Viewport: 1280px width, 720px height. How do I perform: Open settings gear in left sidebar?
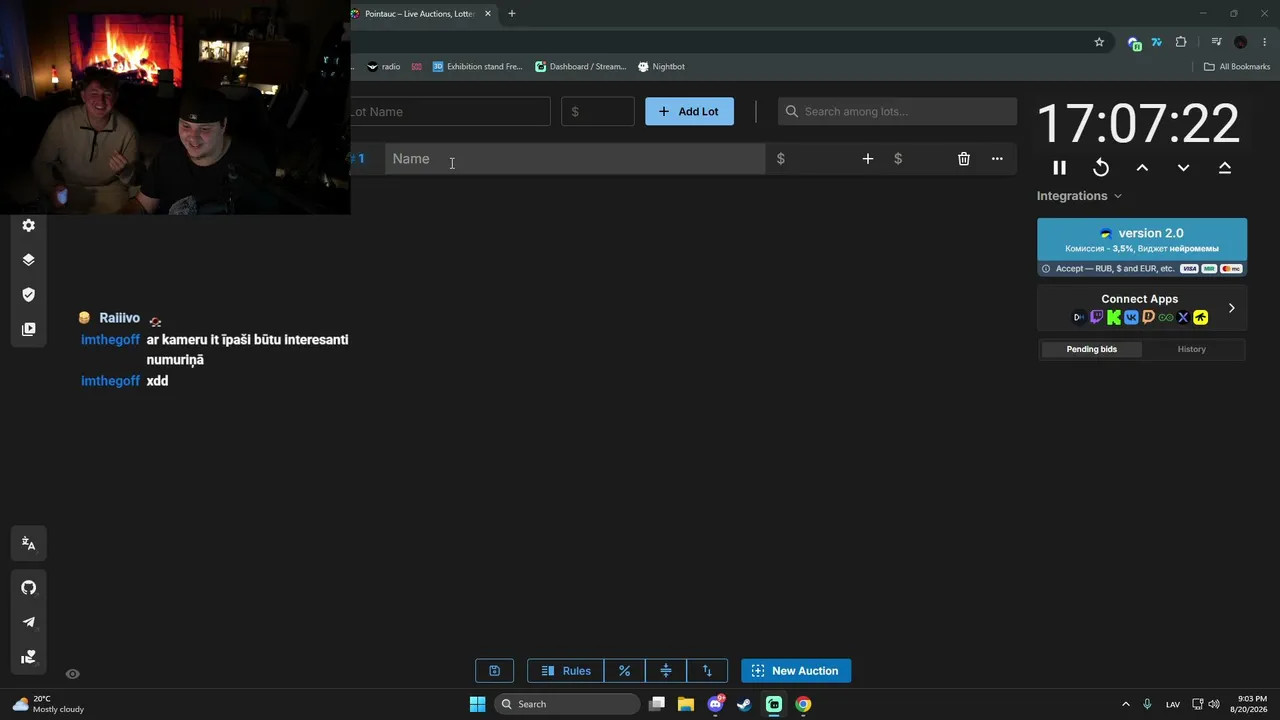[28, 226]
